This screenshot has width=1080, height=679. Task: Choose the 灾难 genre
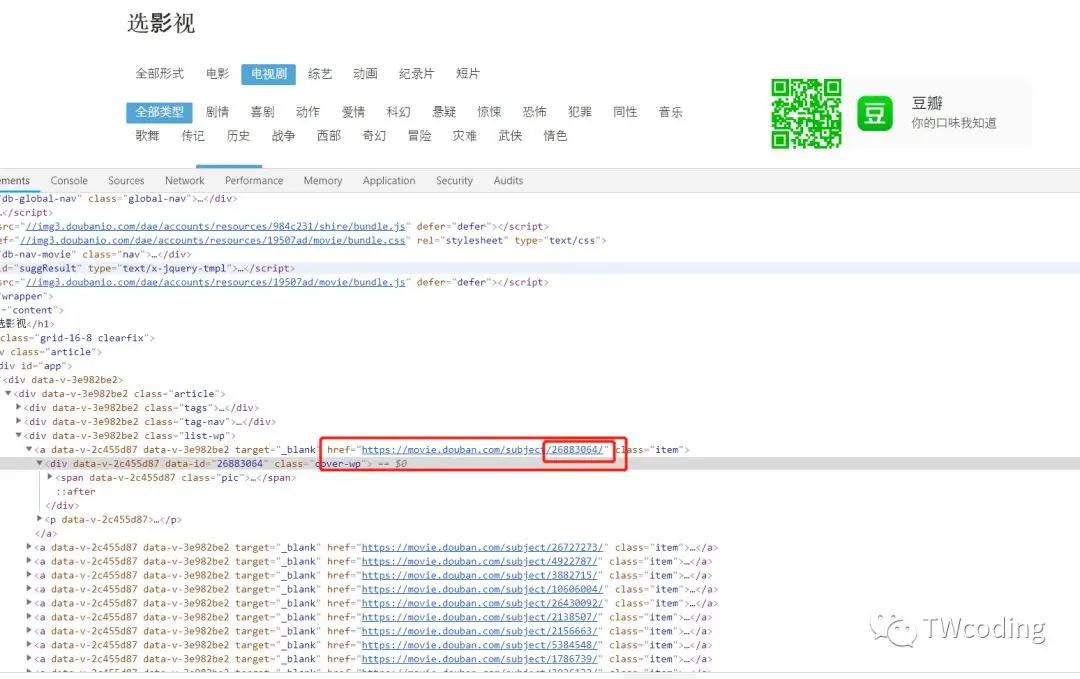[465, 136]
